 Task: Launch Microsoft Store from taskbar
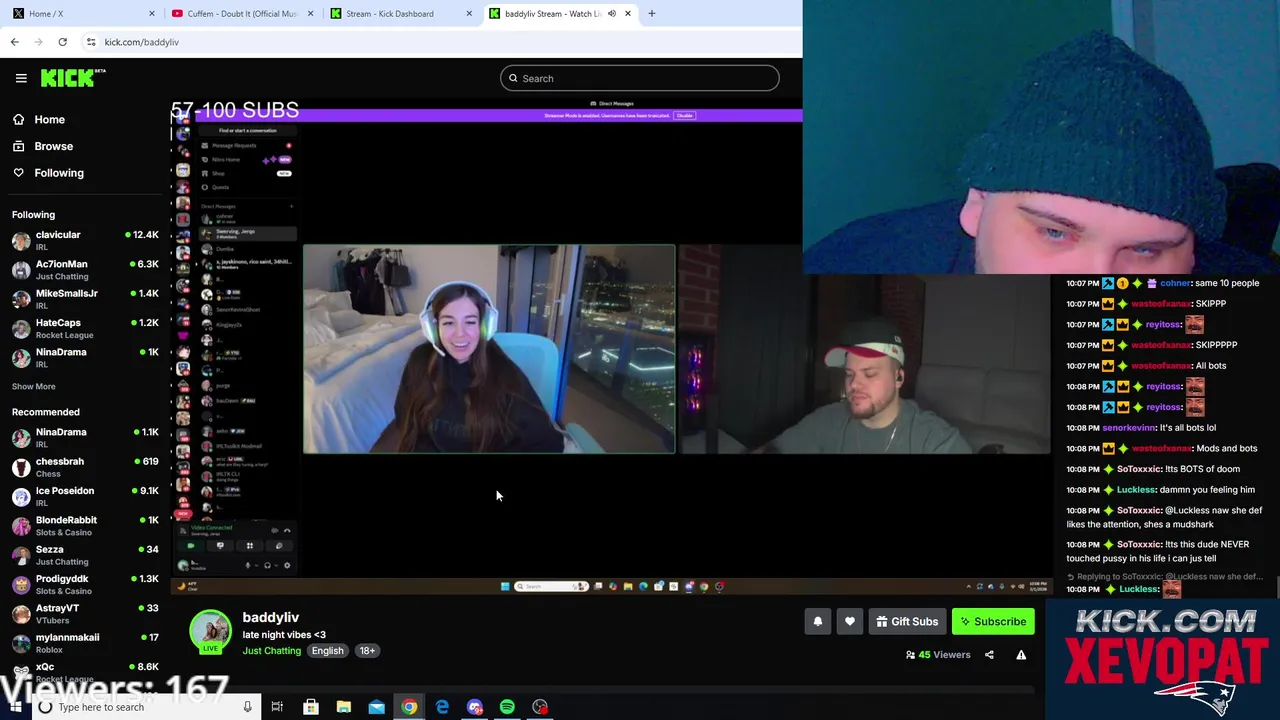[311, 707]
